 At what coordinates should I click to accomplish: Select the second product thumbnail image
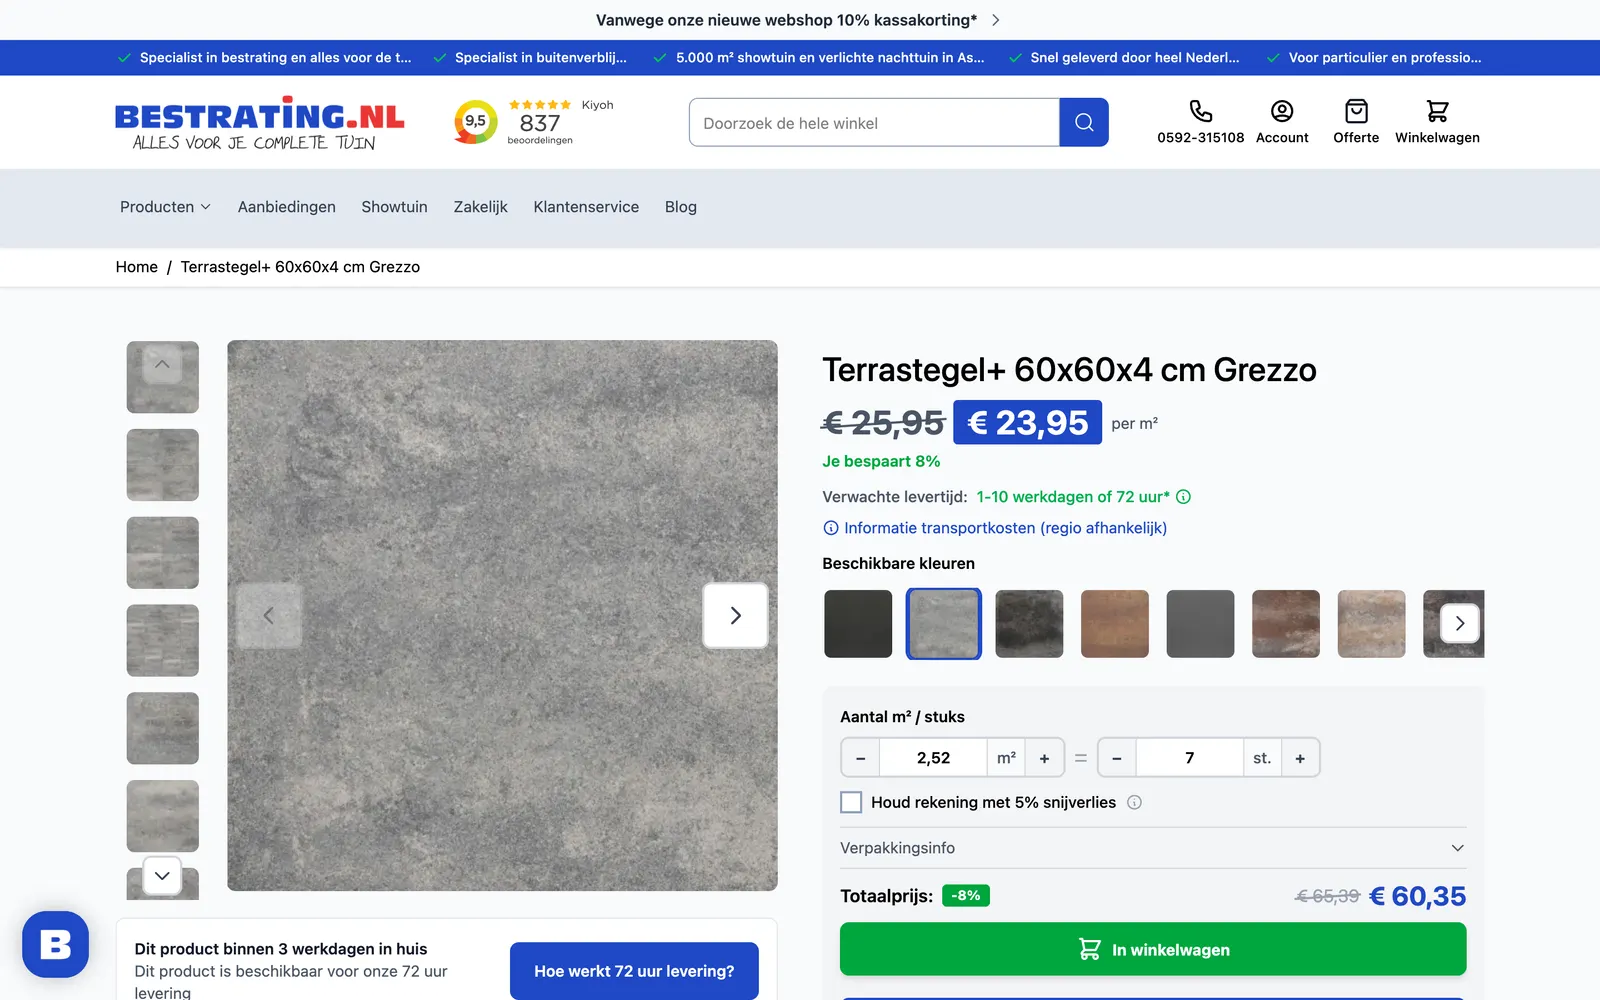[x=163, y=465]
